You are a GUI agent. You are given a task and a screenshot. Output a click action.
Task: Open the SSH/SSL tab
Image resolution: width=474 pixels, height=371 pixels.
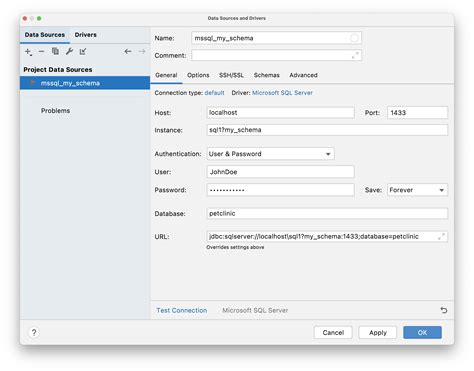point(231,75)
